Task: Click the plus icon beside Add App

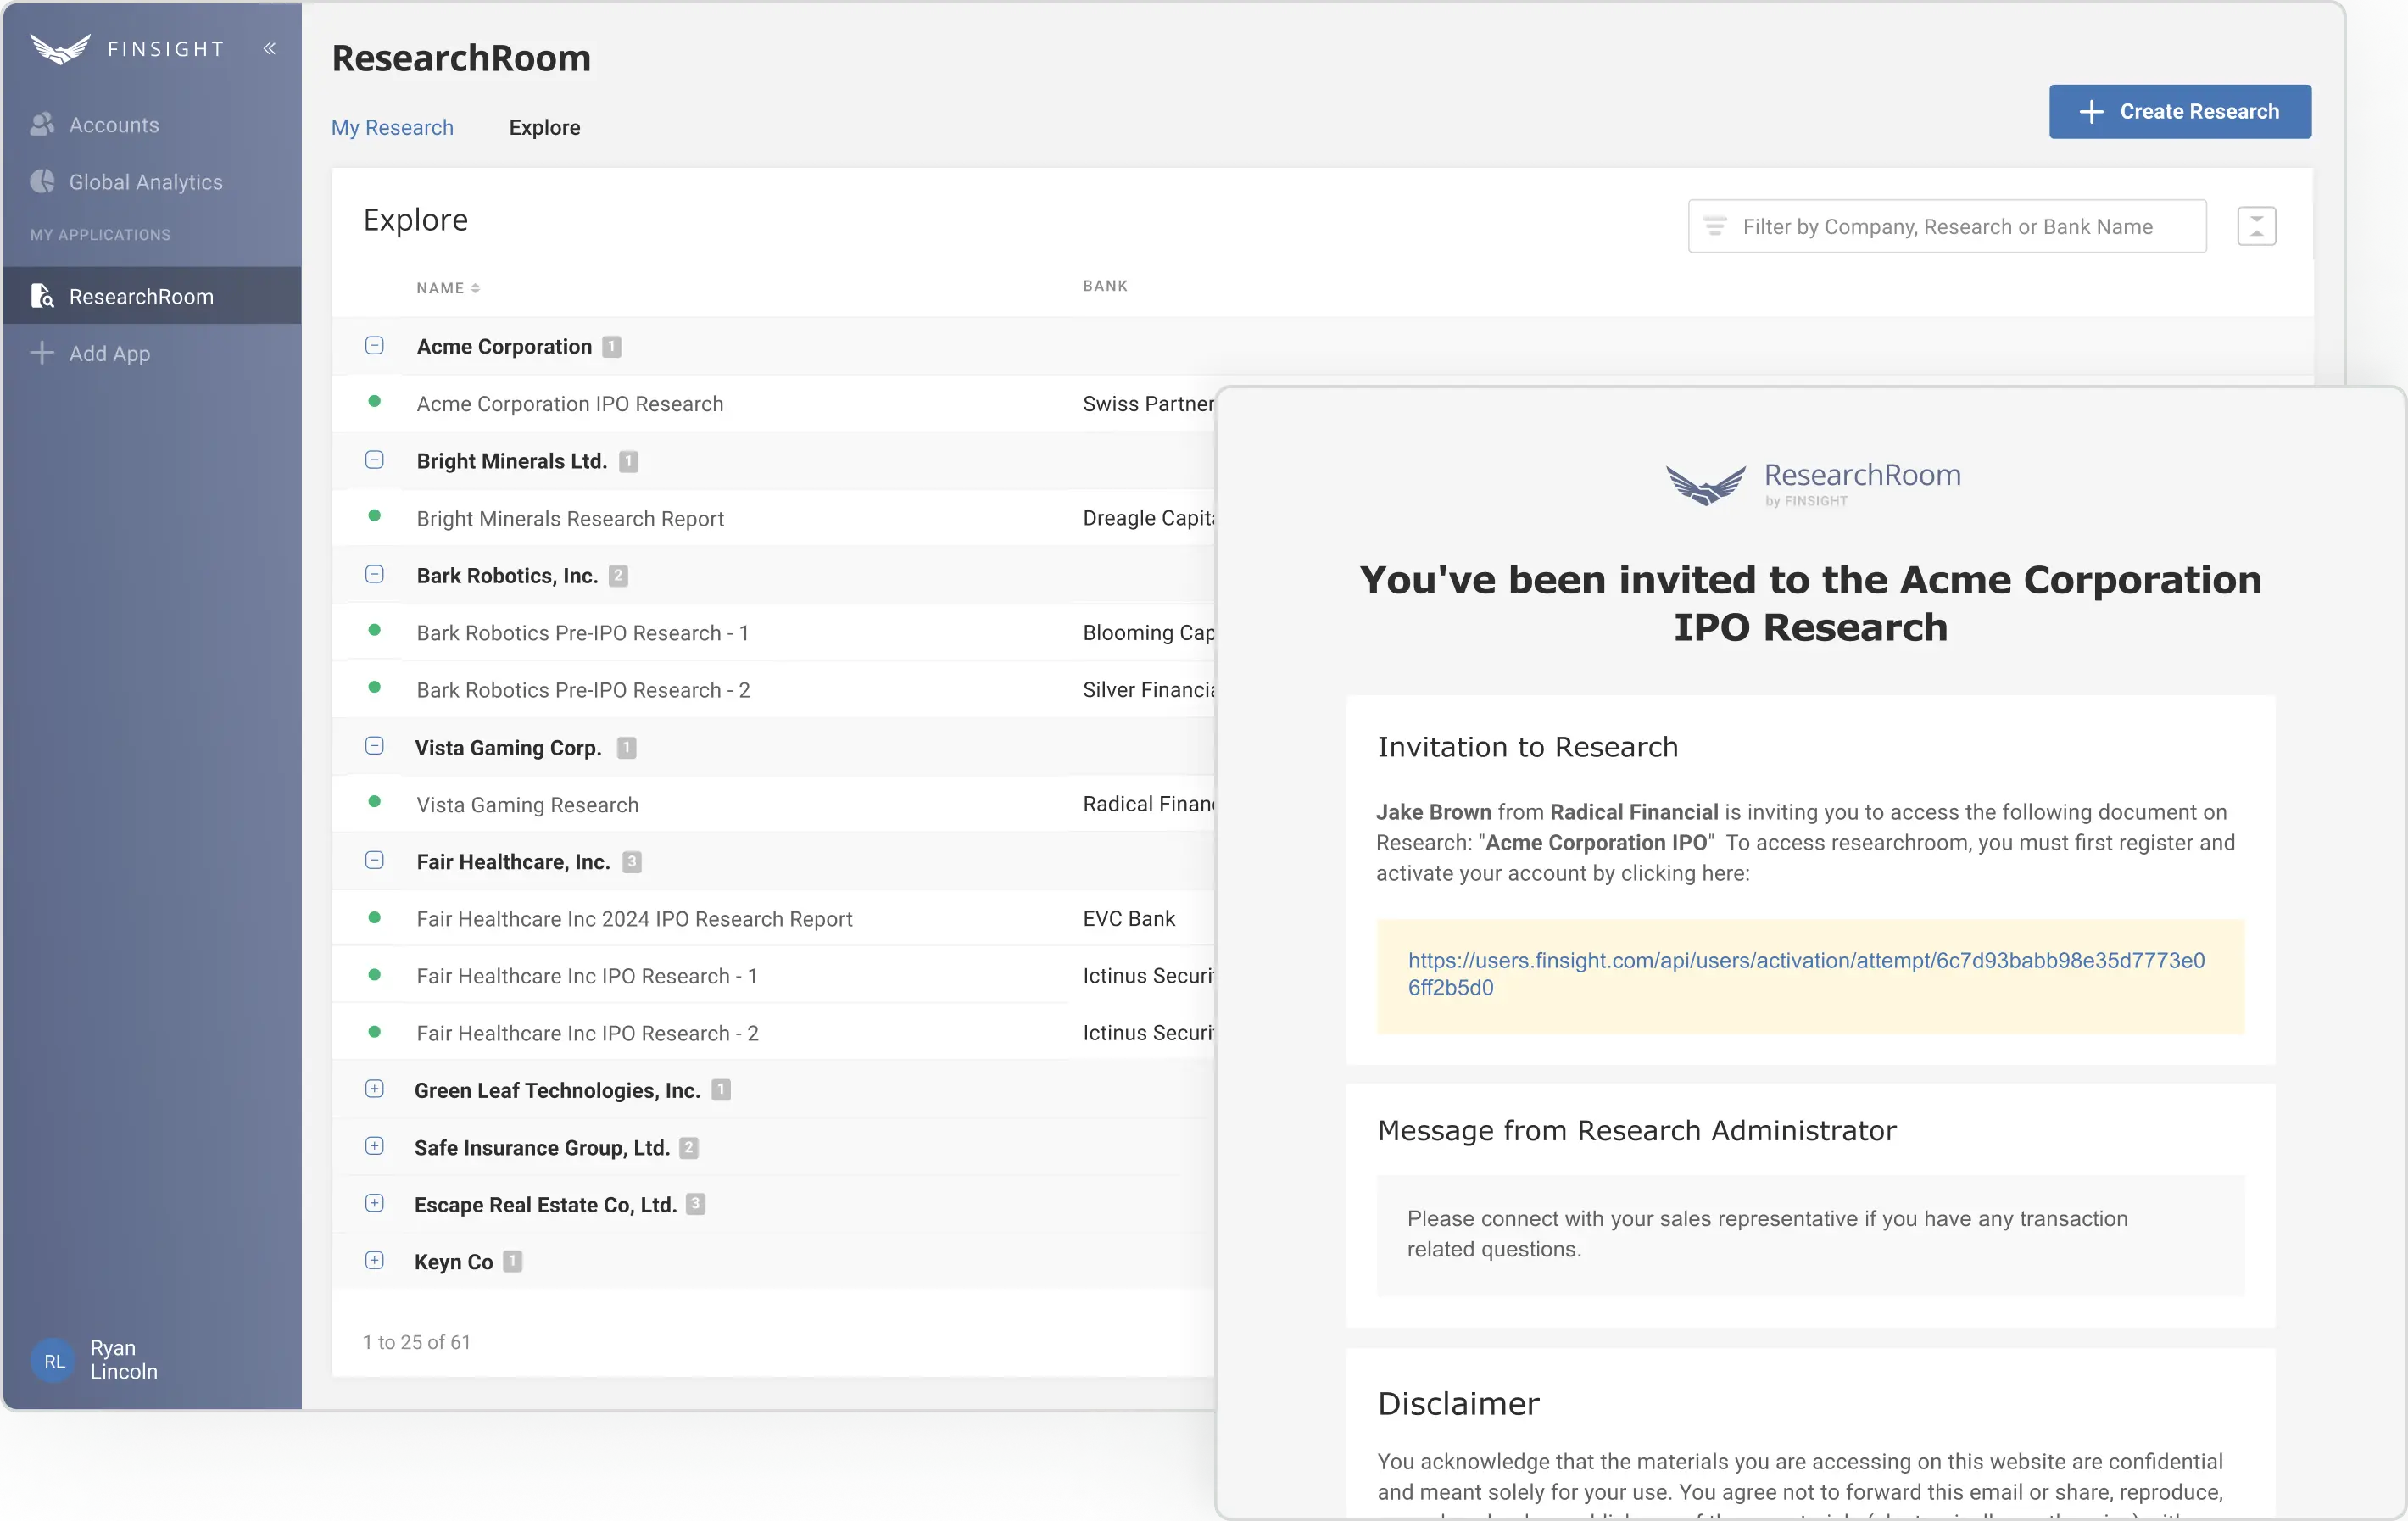Action: pos(42,353)
